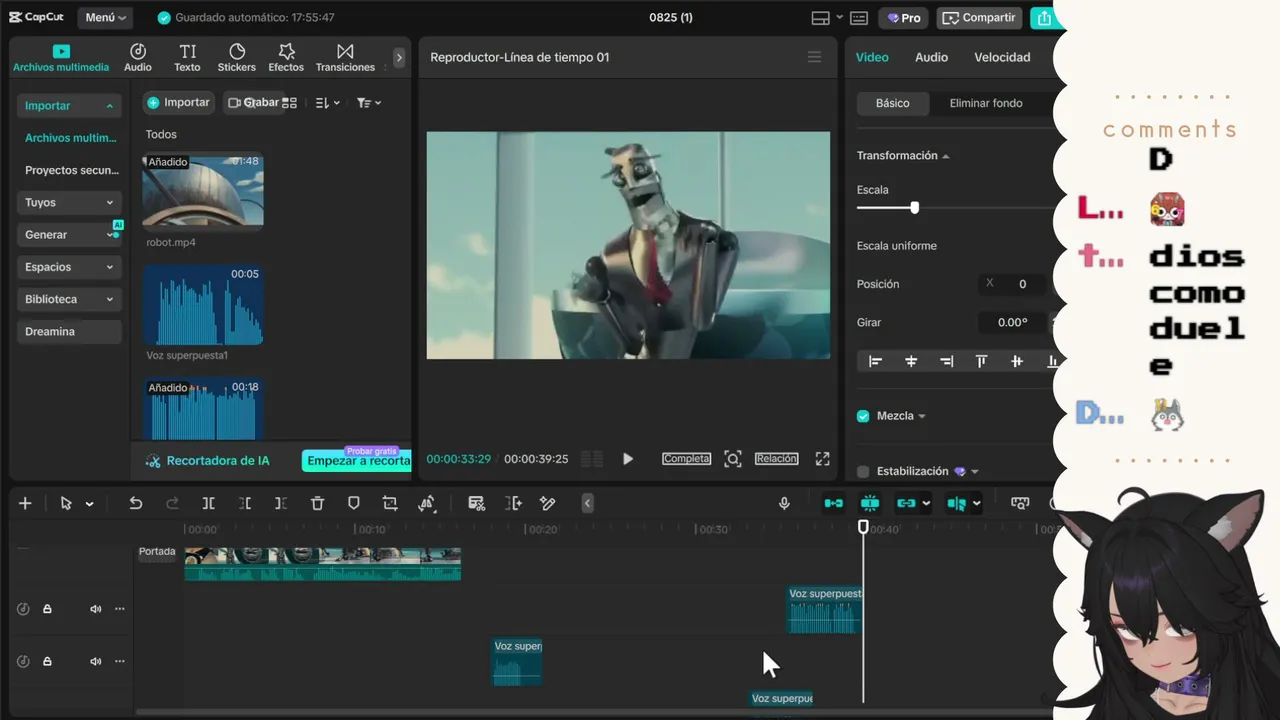Undo the last timeline action
This screenshot has height=720, width=1280.
click(136, 503)
